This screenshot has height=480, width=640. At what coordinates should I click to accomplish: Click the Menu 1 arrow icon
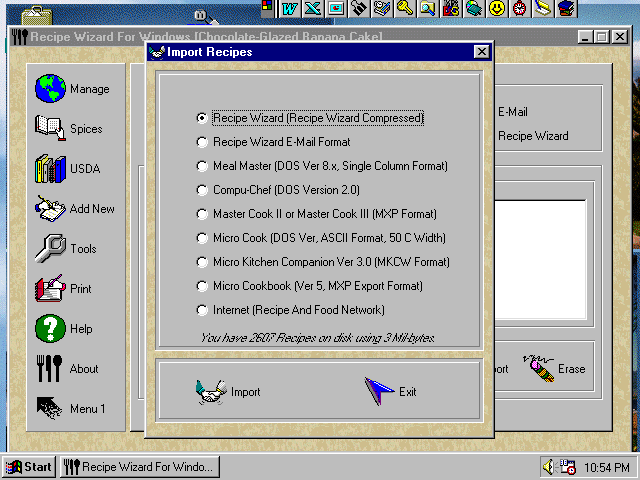point(49,408)
